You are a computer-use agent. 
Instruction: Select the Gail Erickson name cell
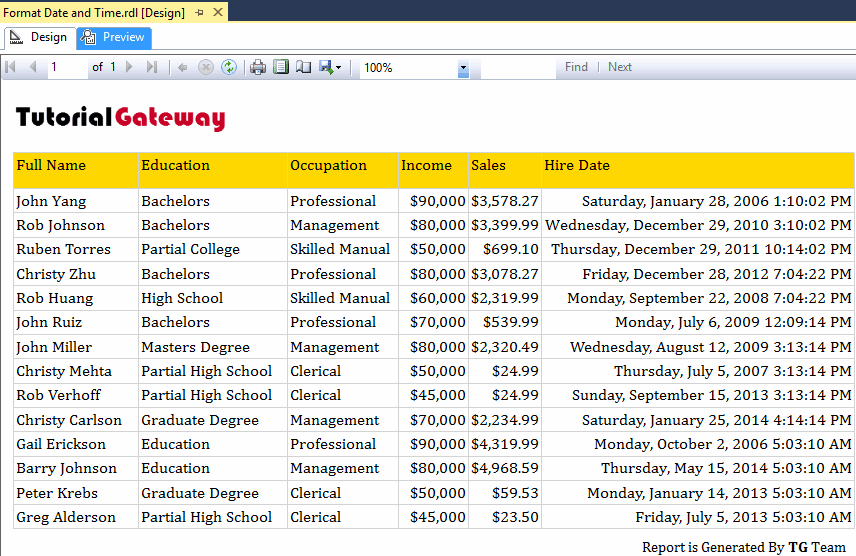[x=76, y=445]
